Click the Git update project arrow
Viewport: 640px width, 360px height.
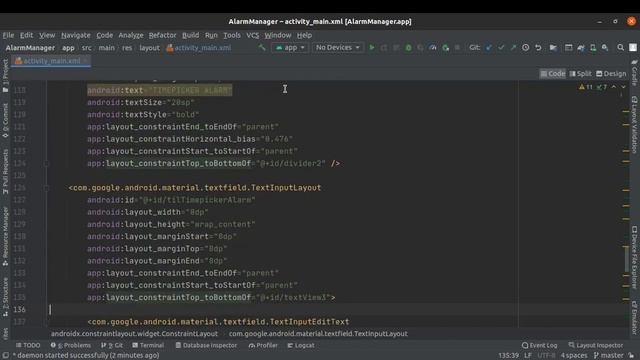click(x=489, y=48)
